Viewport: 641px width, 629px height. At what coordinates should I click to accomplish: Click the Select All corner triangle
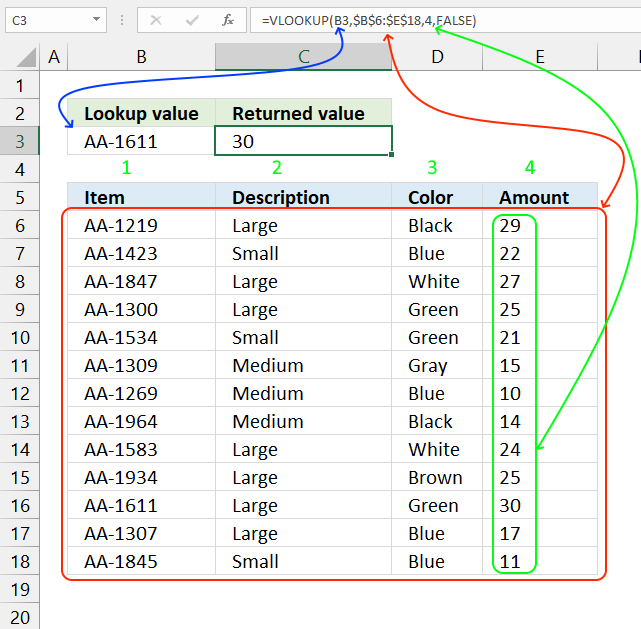pos(27,57)
